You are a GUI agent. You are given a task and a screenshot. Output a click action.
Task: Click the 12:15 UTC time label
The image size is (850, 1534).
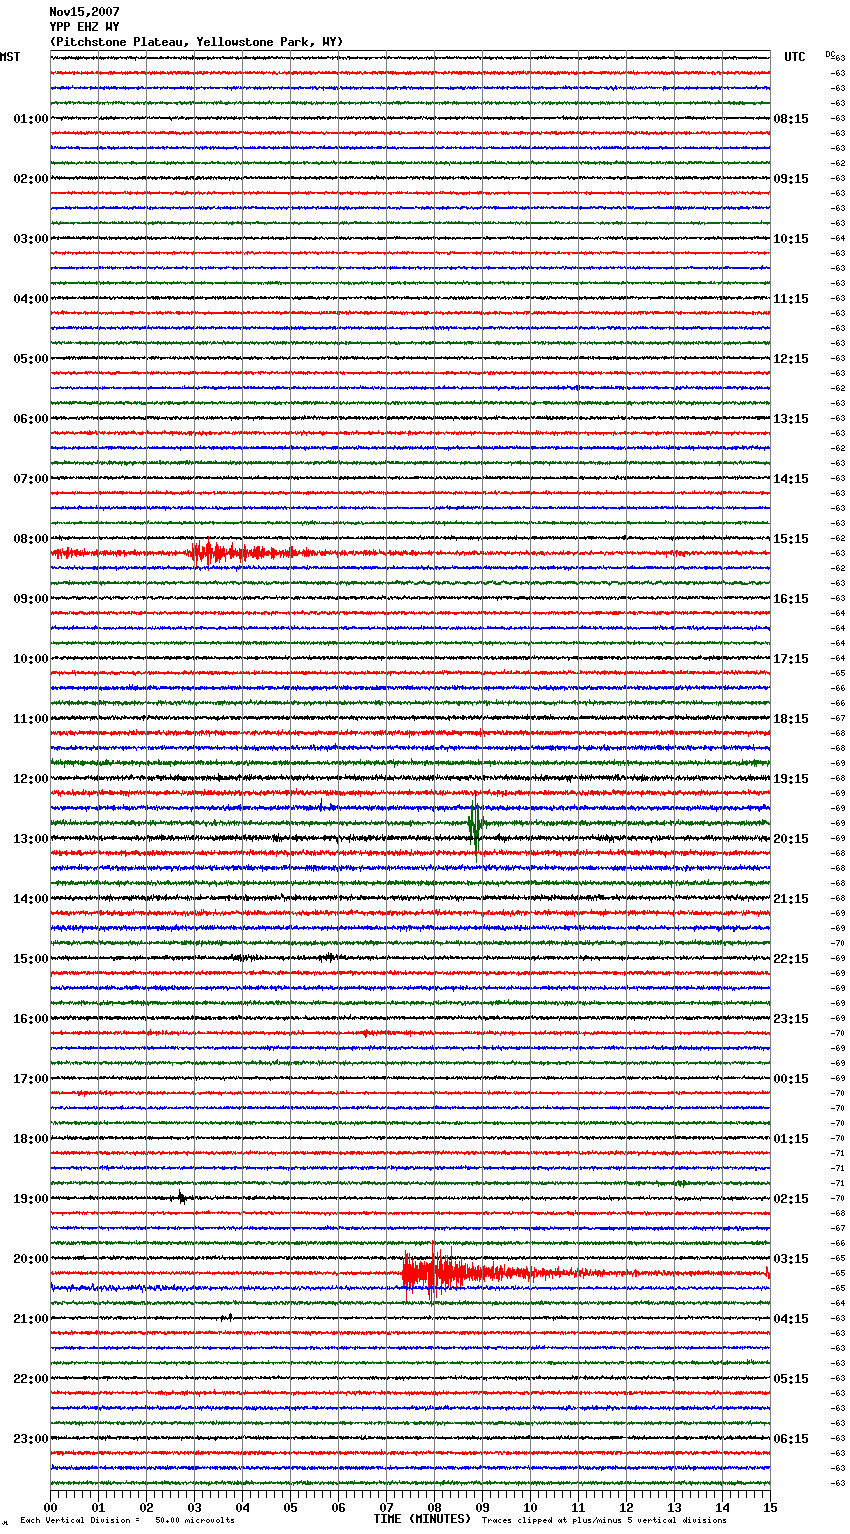pyautogui.click(x=791, y=359)
